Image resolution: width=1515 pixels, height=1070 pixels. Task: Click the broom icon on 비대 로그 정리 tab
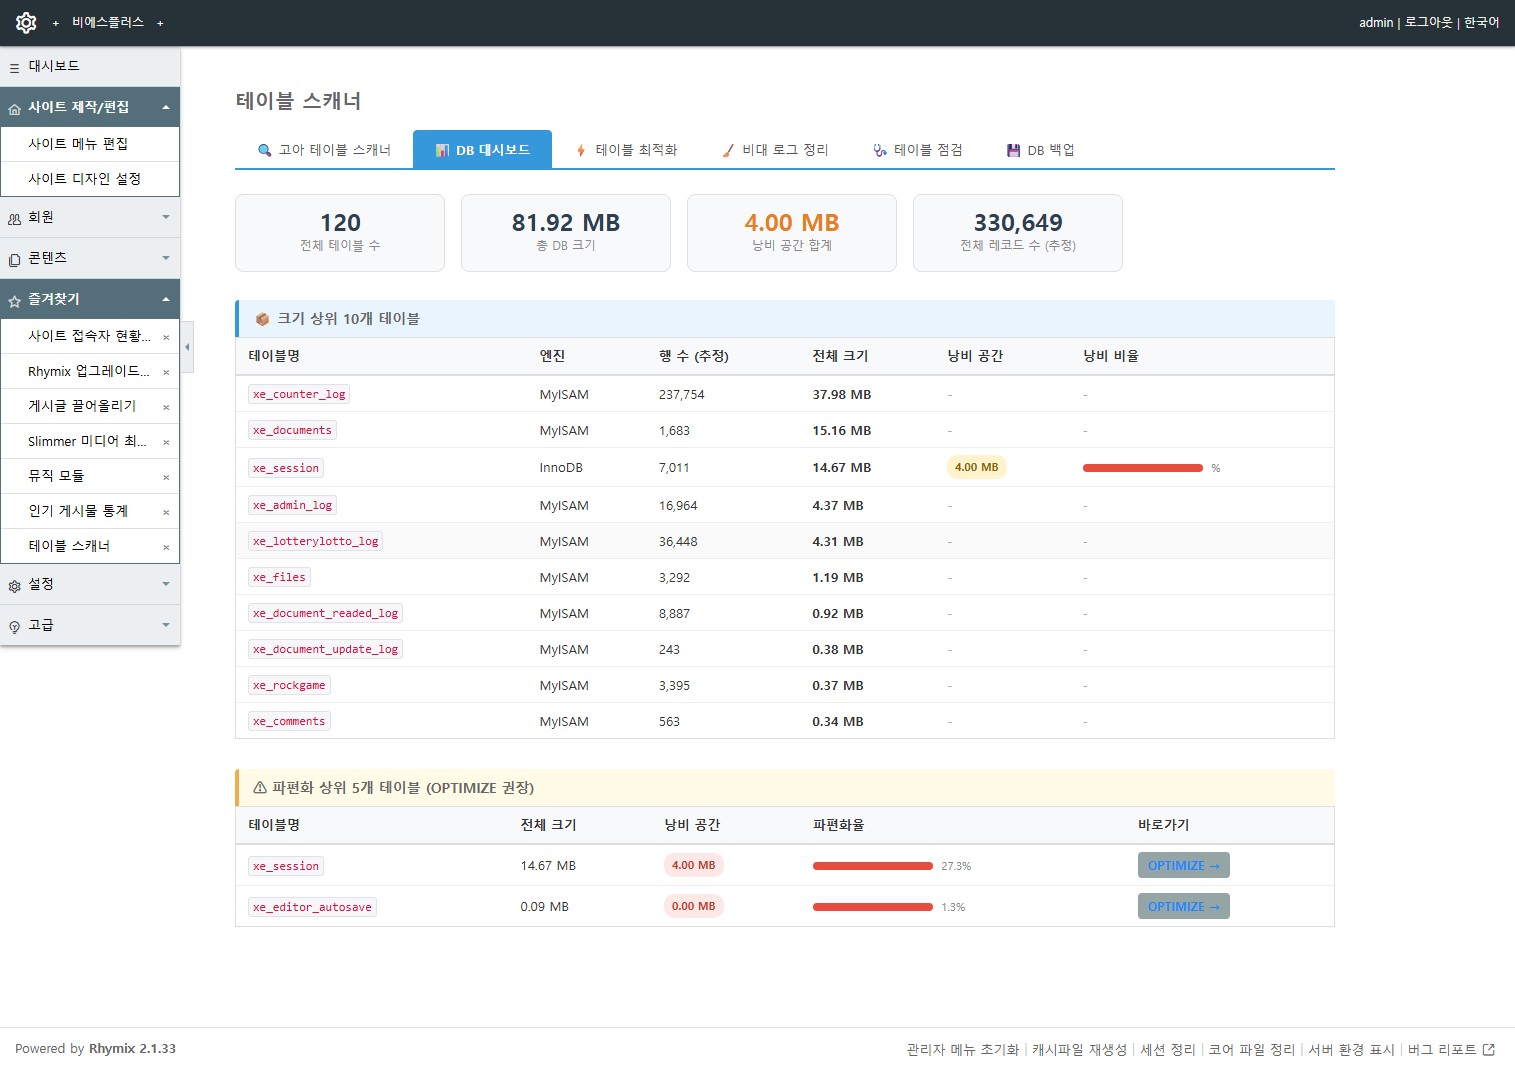[728, 150]
